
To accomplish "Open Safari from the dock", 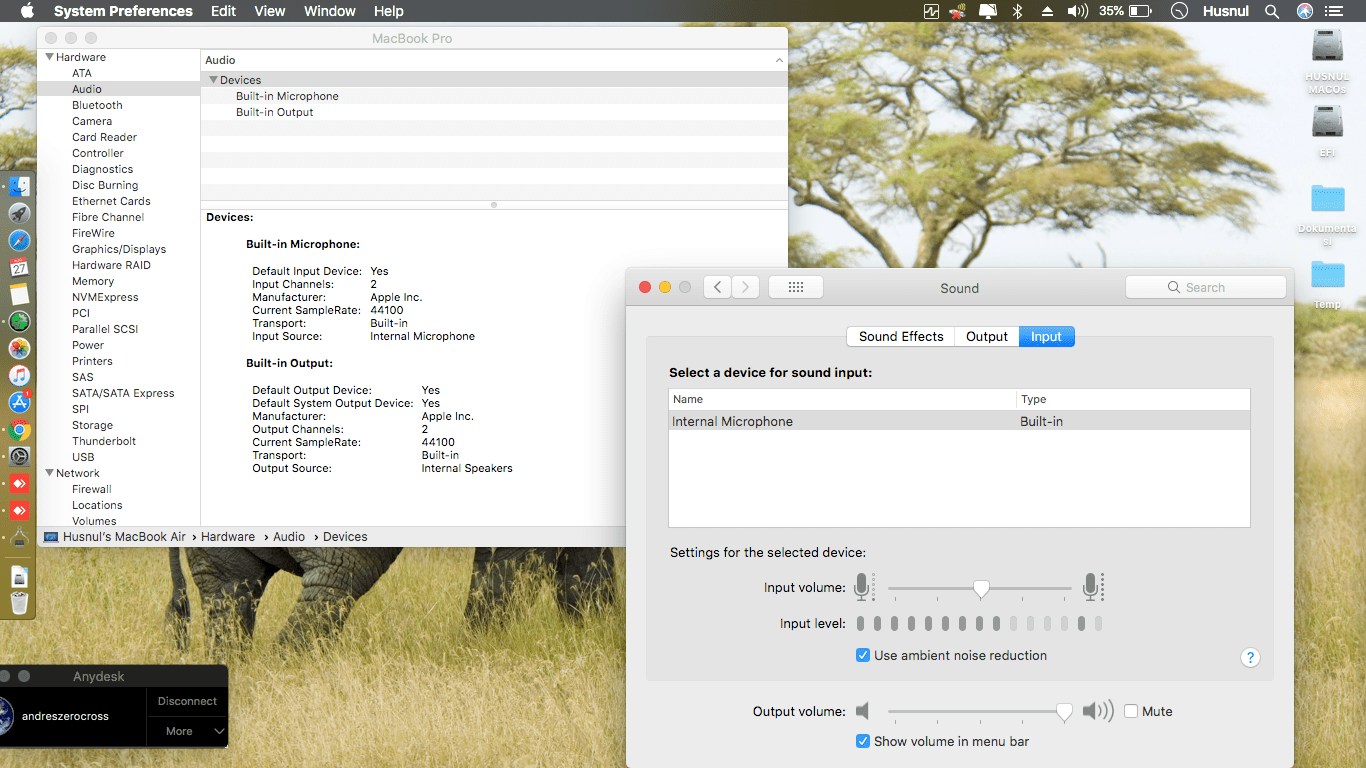I will click(x=19, y=241).
